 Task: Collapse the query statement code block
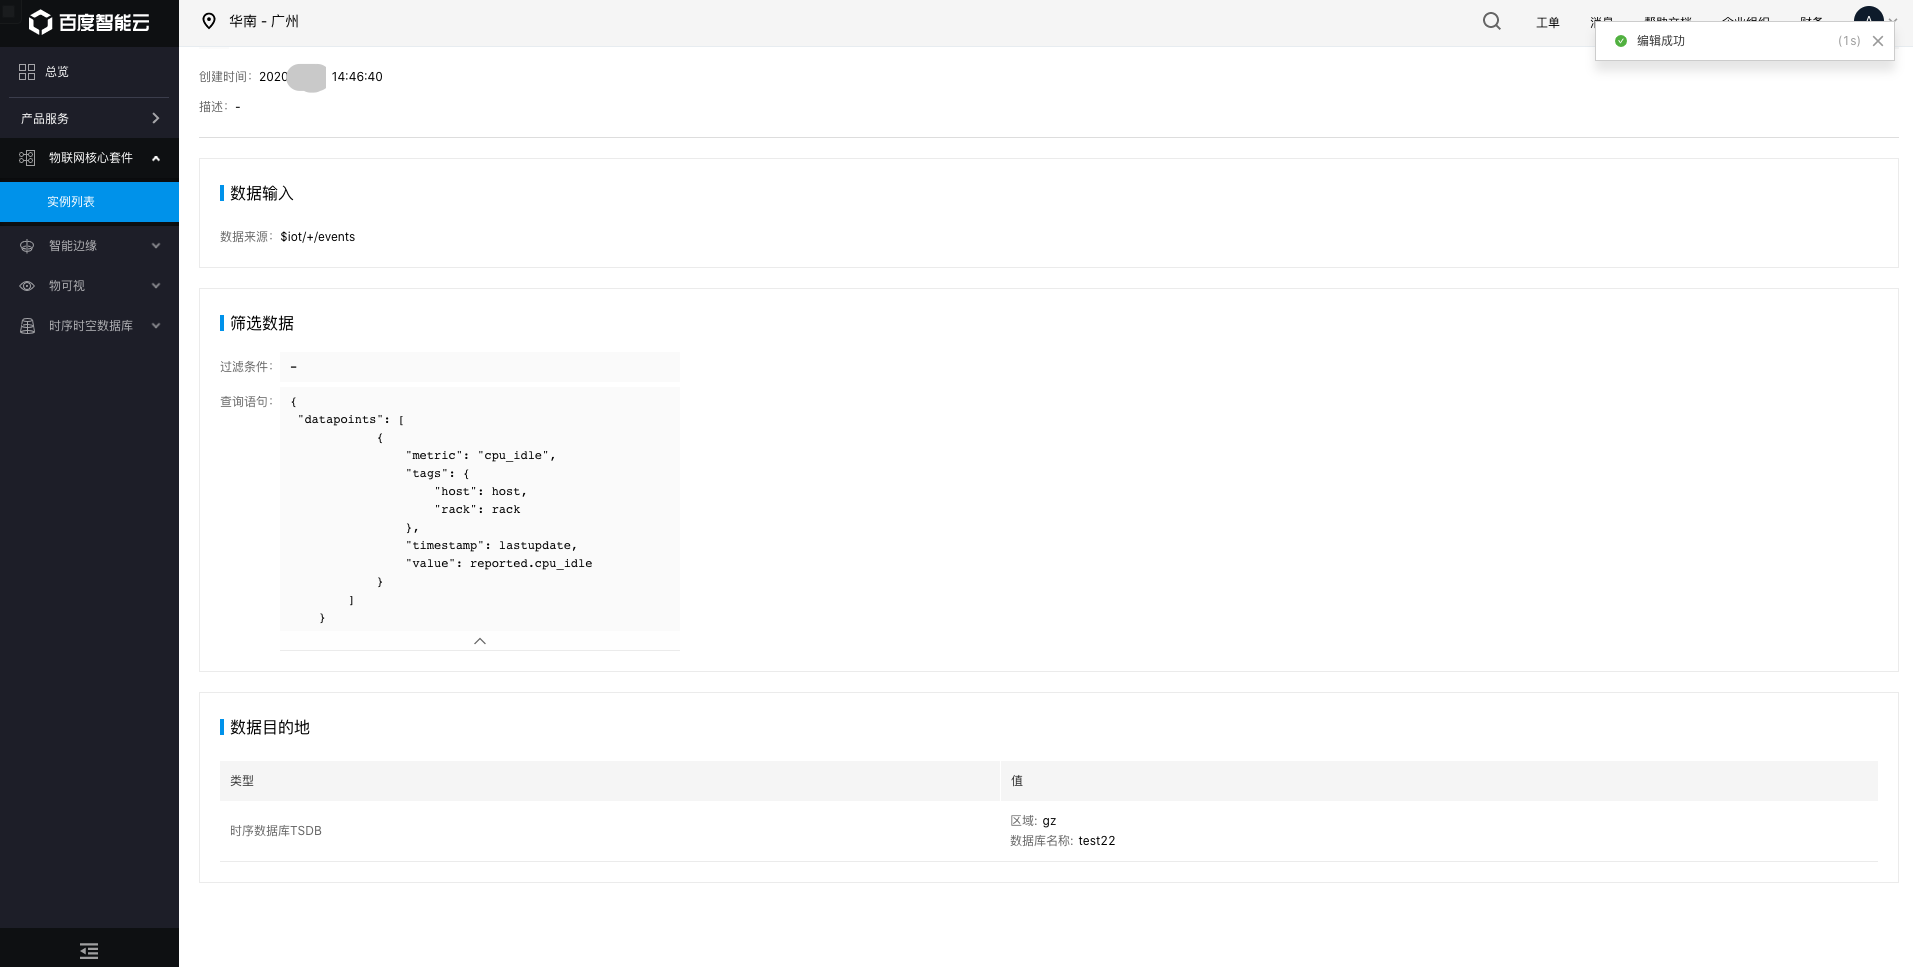pyautogui.click(x=480, y=641)
